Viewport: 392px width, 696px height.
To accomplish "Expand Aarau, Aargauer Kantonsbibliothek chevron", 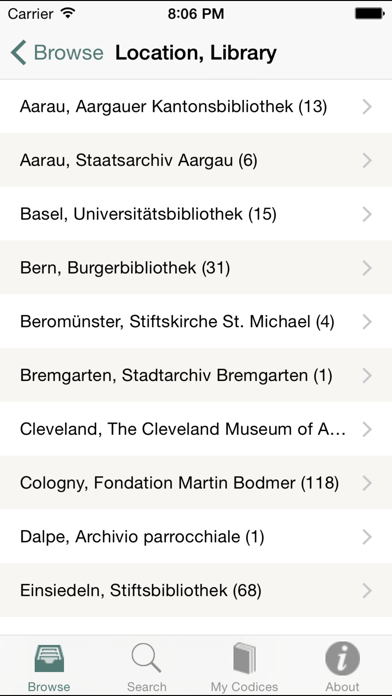I will click(367, 107).
